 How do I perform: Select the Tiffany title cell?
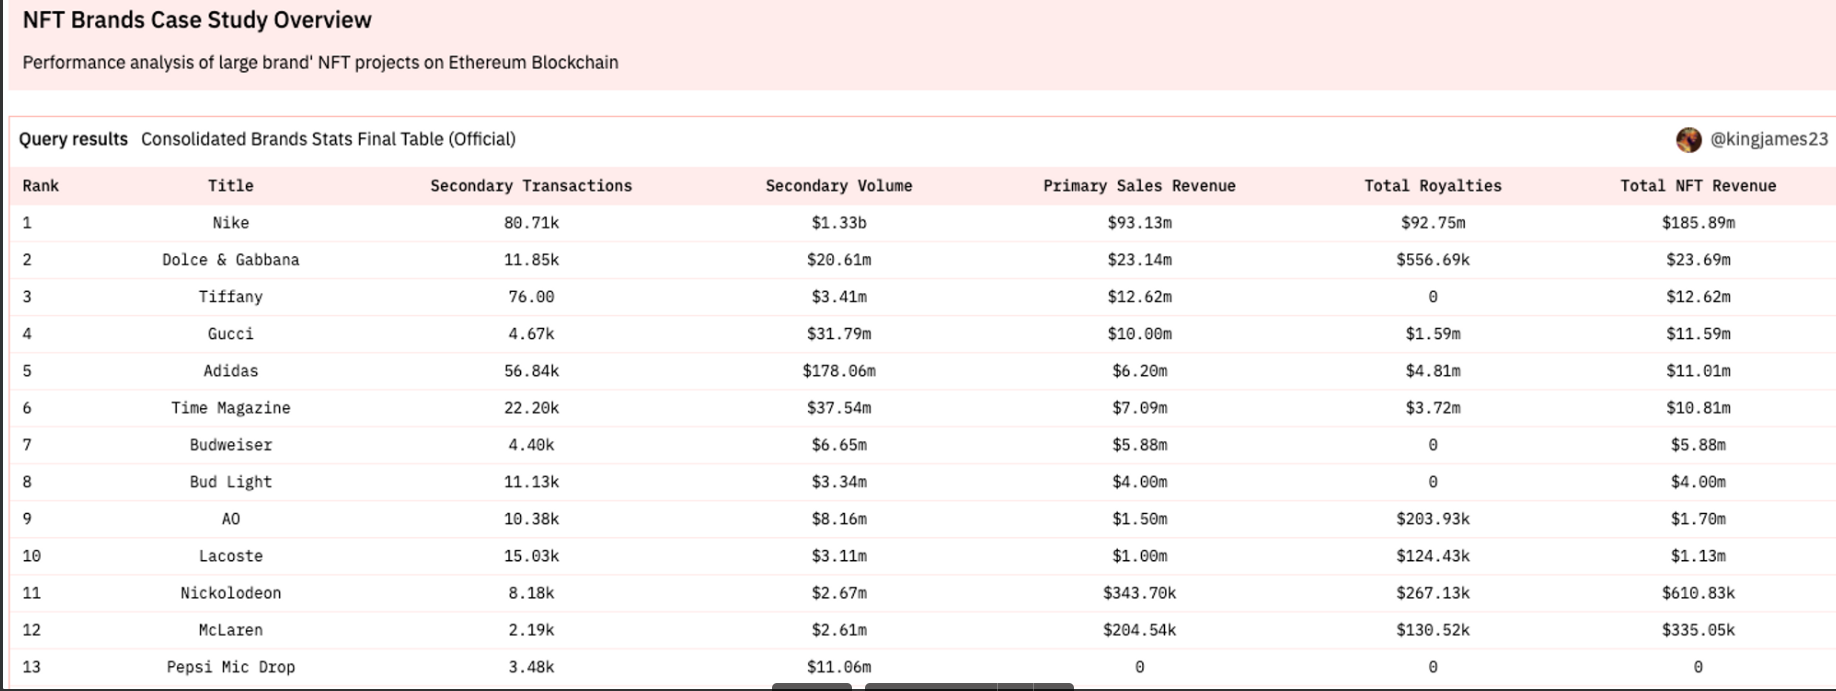click(231, 297)
